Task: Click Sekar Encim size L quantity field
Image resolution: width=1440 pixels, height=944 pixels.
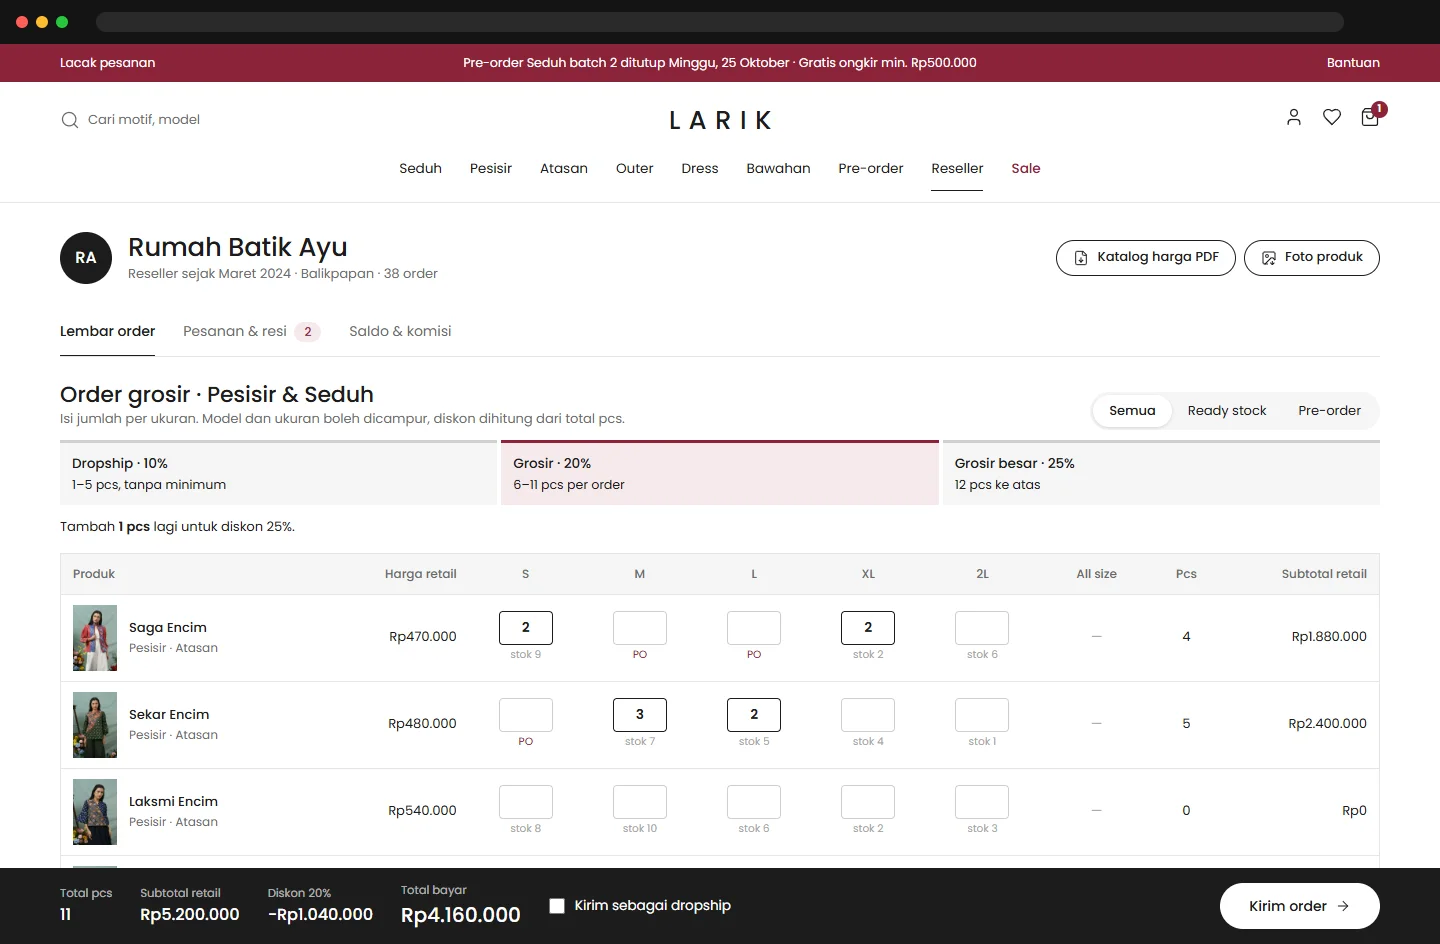Action: click(754, 714)
